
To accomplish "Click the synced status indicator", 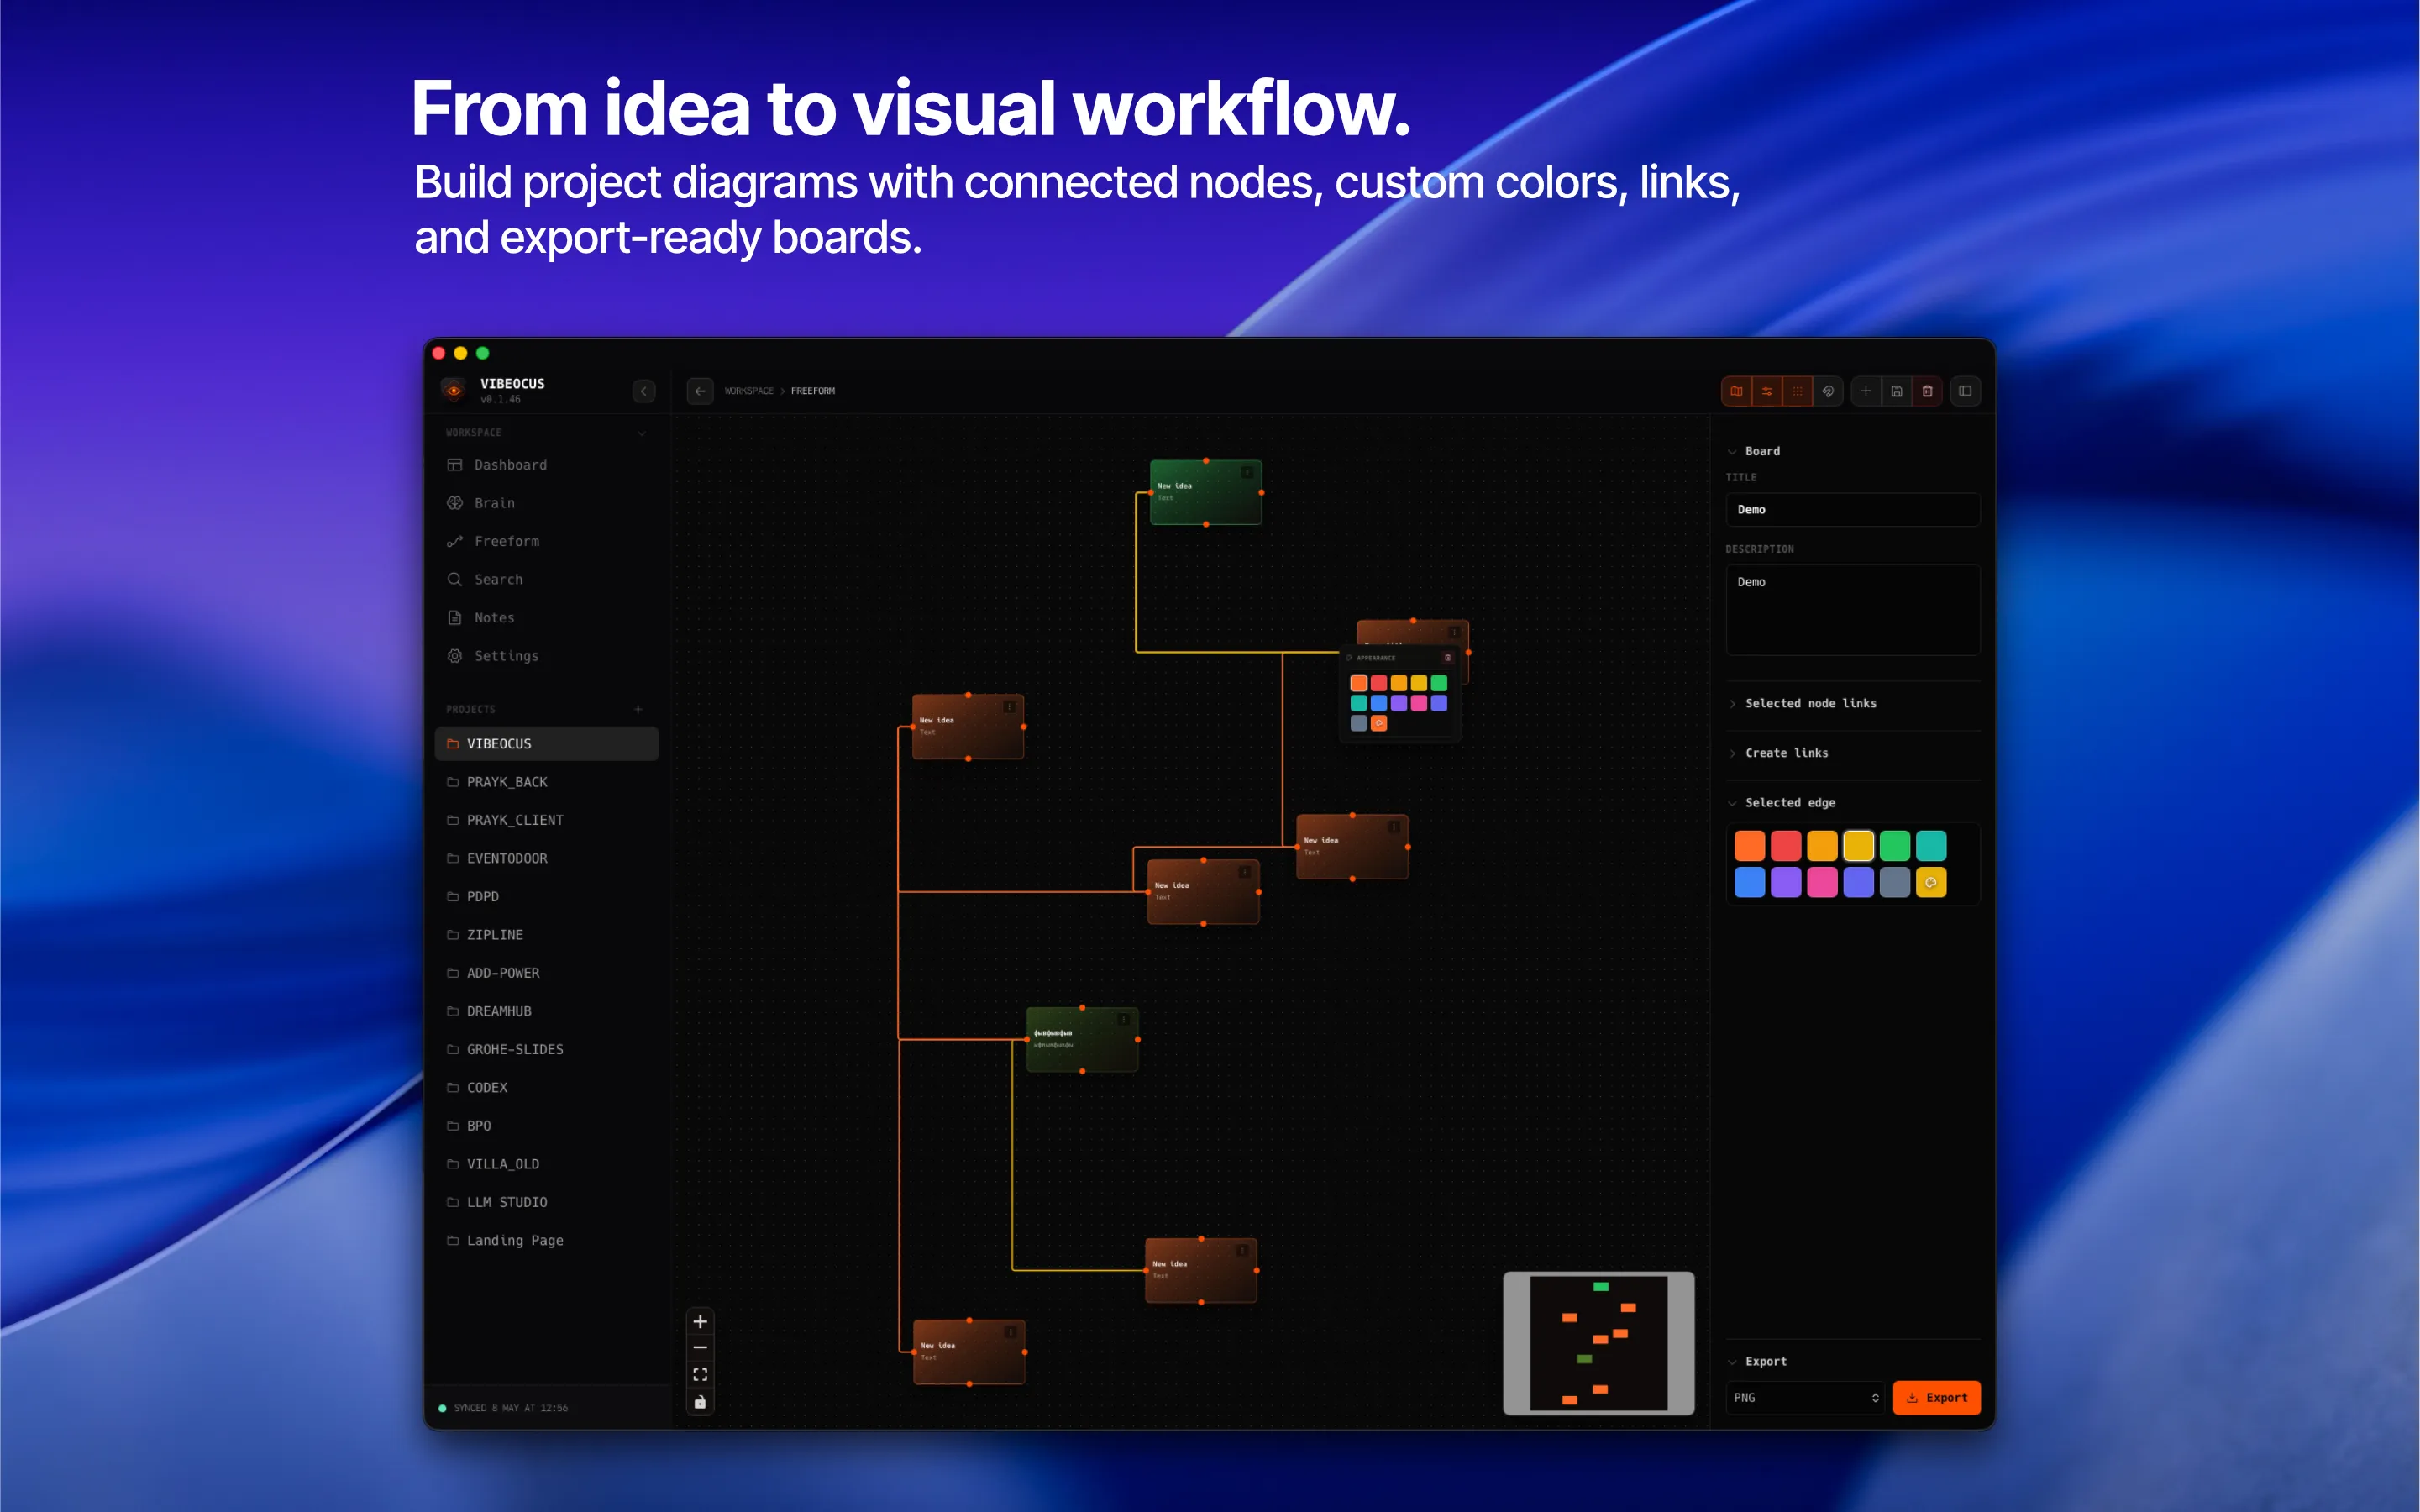I will tap(503, 1408).
